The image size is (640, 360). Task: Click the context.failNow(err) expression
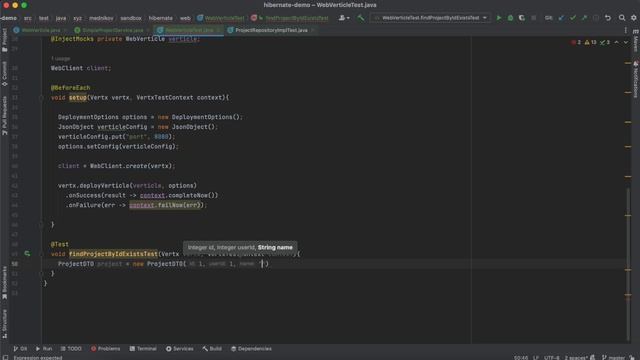[166, 205]
